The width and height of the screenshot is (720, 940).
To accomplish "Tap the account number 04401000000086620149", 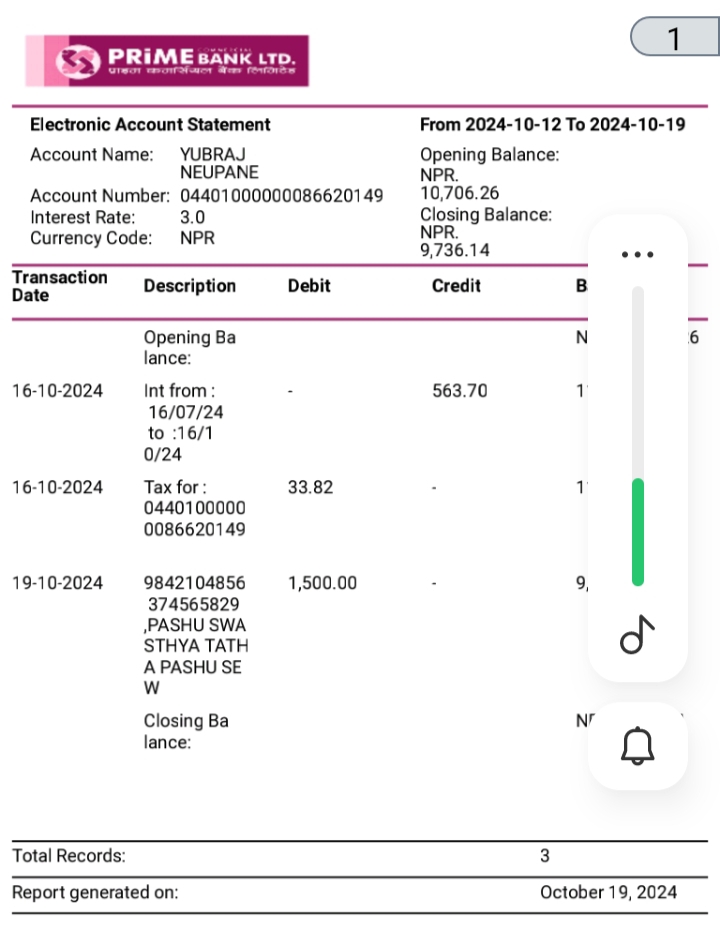I will [282, 196].
